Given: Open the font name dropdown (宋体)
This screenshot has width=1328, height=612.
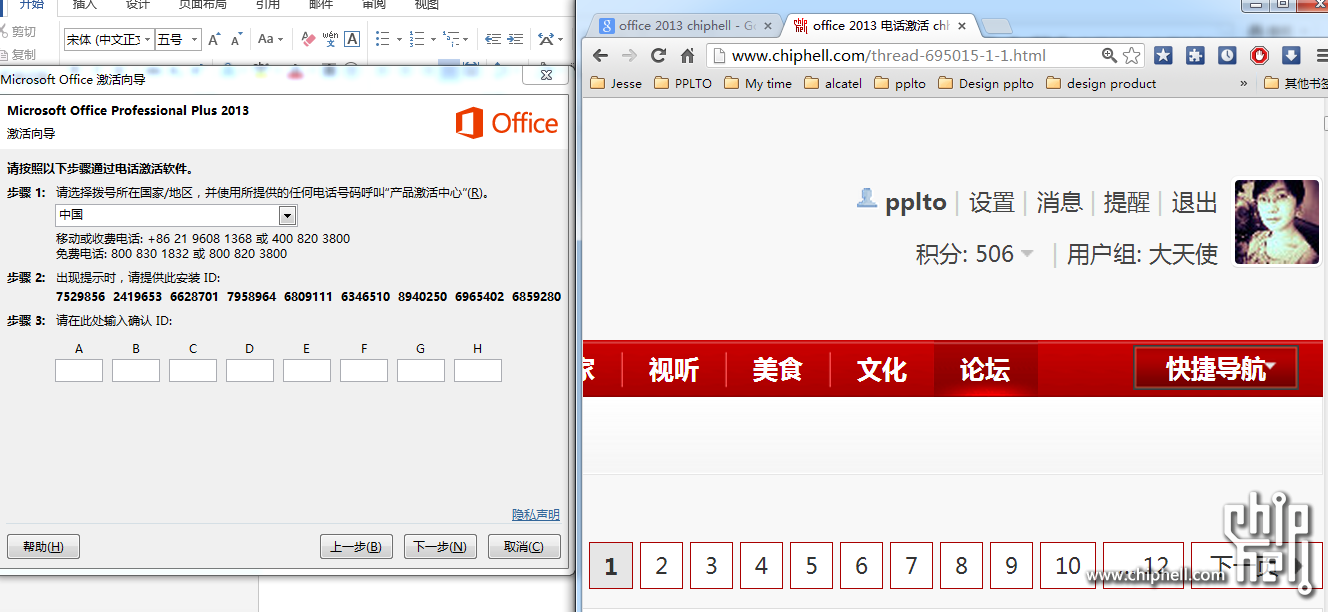Looking at the screenshot, I should pos(148,40).
